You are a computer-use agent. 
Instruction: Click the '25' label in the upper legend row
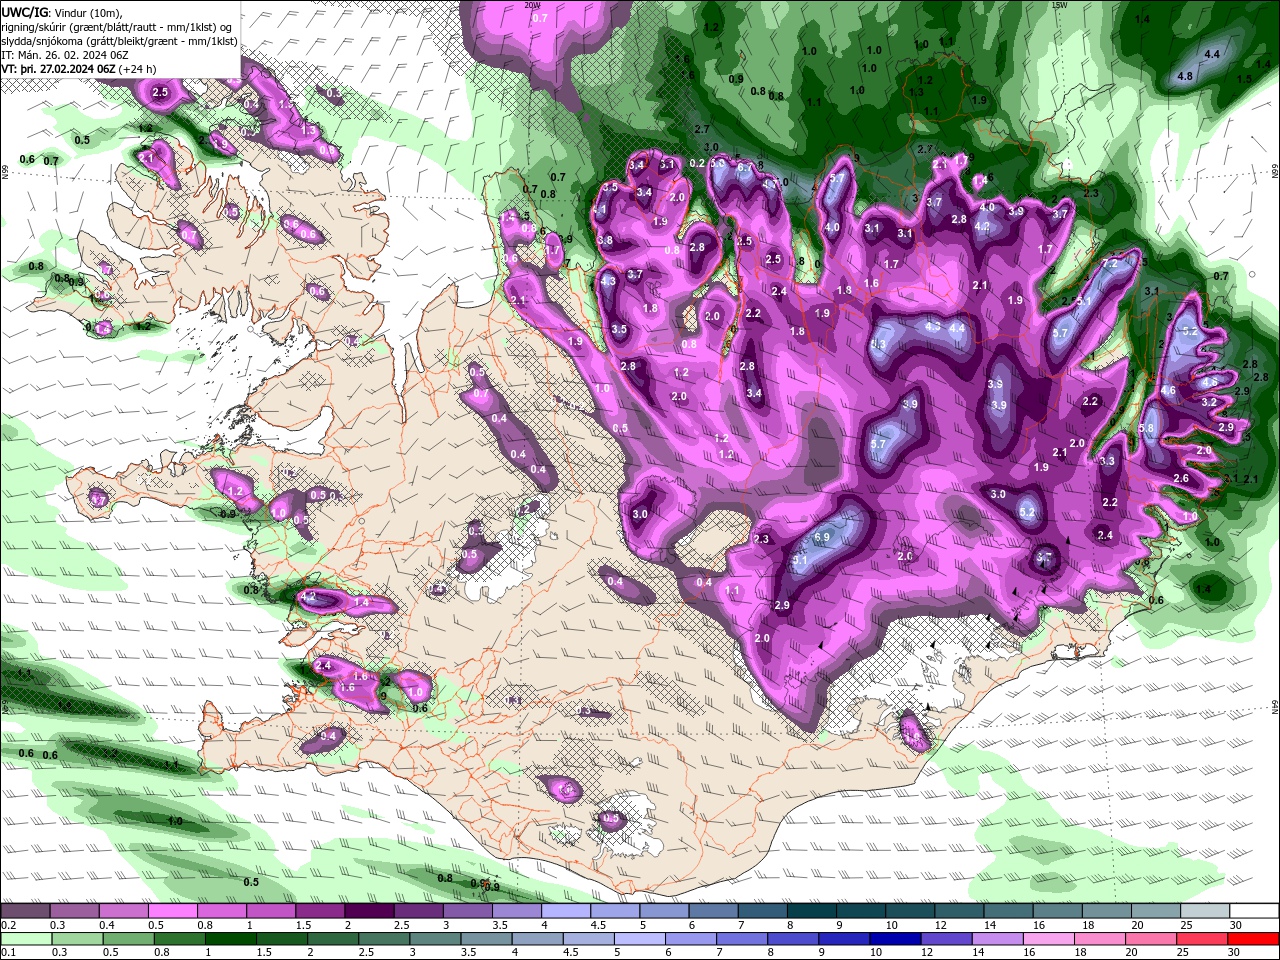coord(1186,925)
